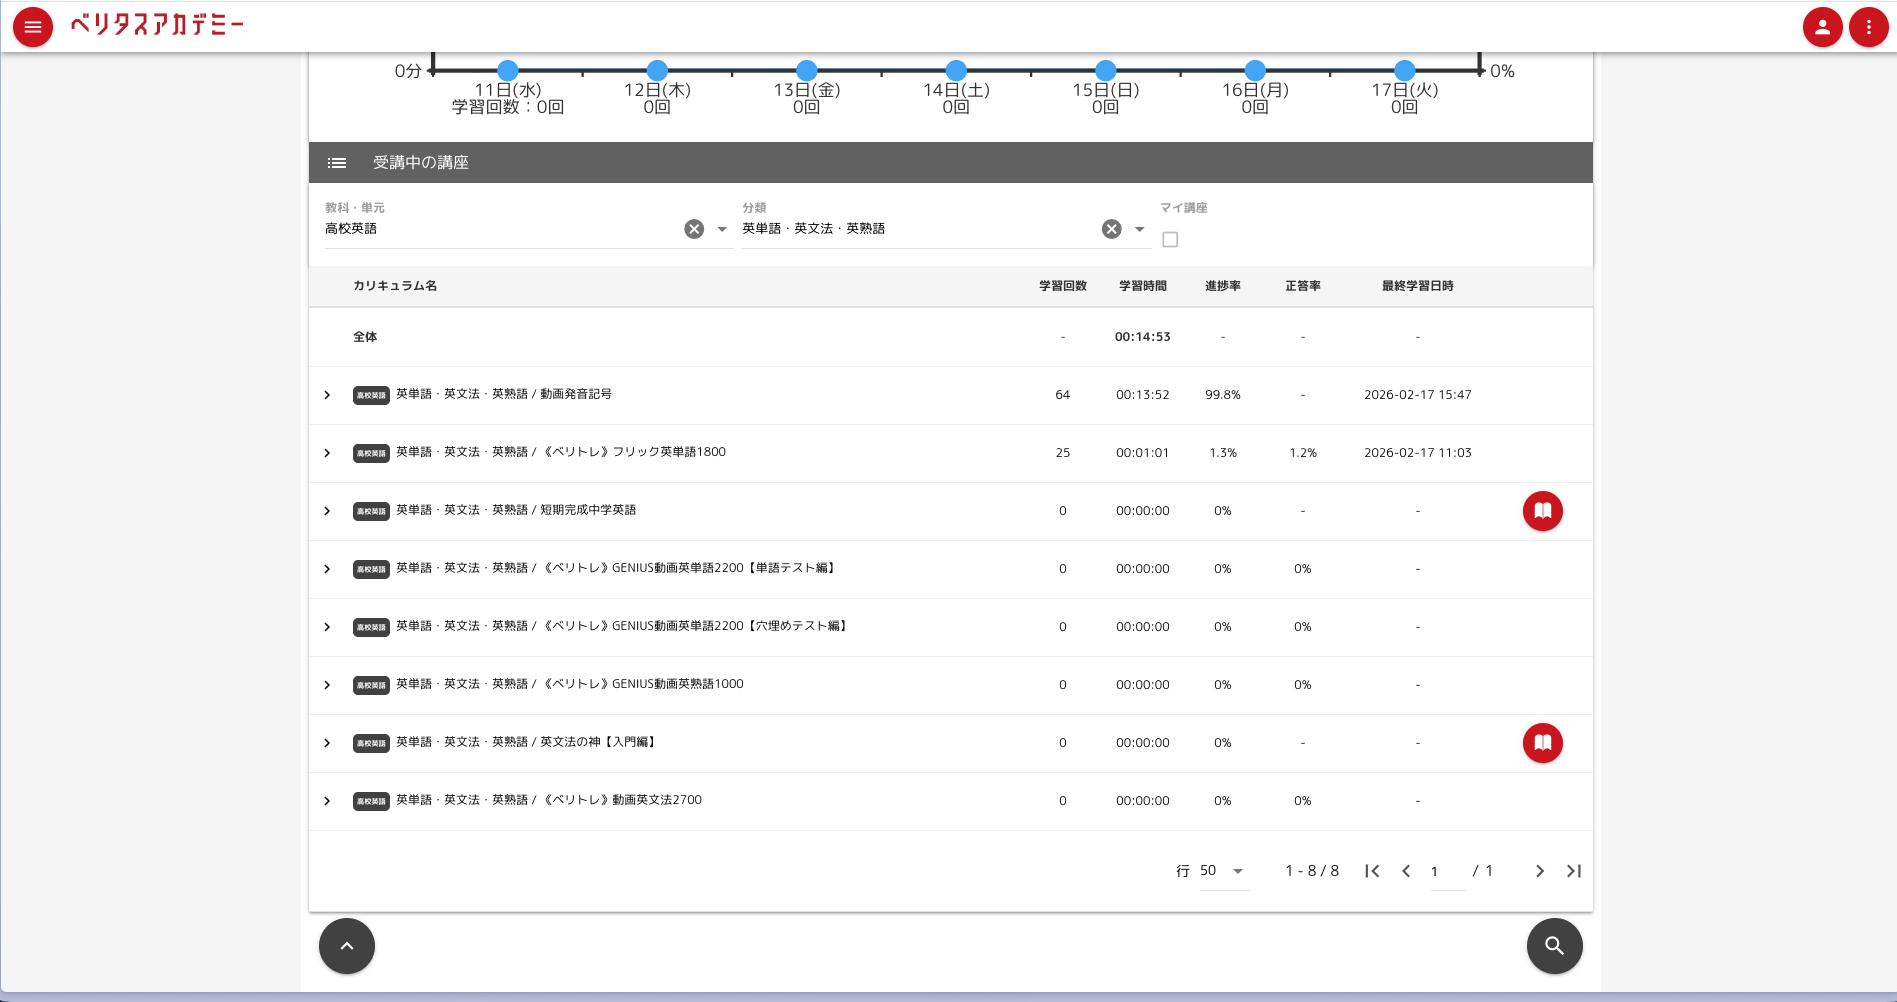Go to the next page of courses
The image size is (1897, 1002).
1539,870
